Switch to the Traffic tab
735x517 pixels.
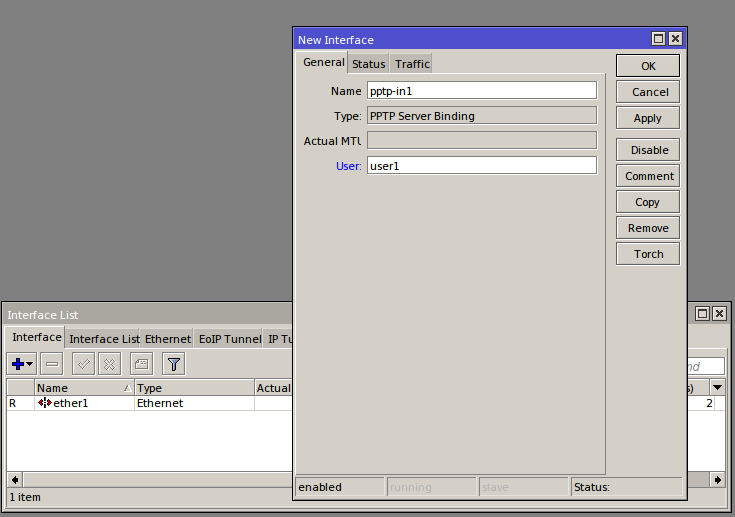(412, 64)
